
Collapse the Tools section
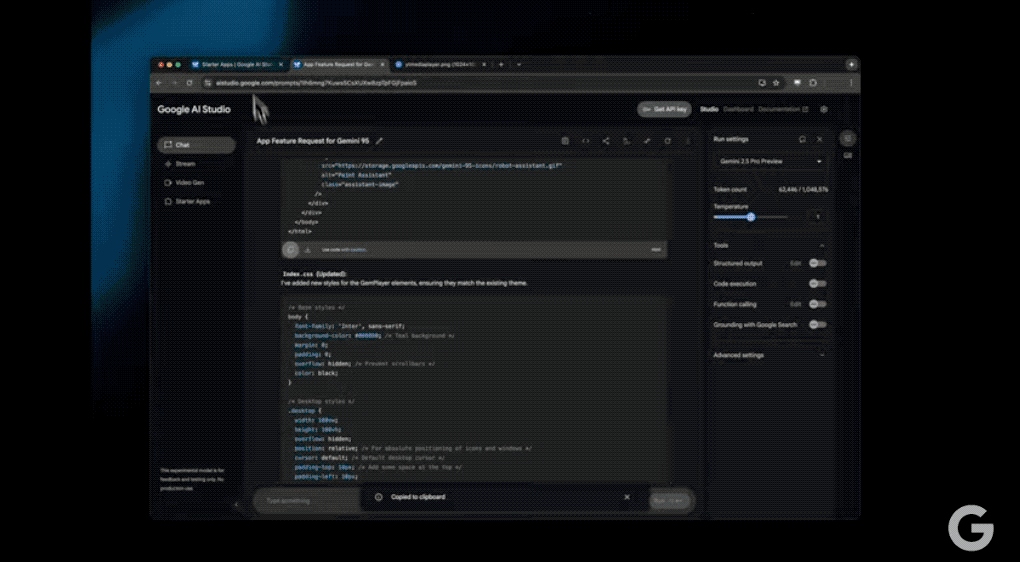[x=822, y=245]
